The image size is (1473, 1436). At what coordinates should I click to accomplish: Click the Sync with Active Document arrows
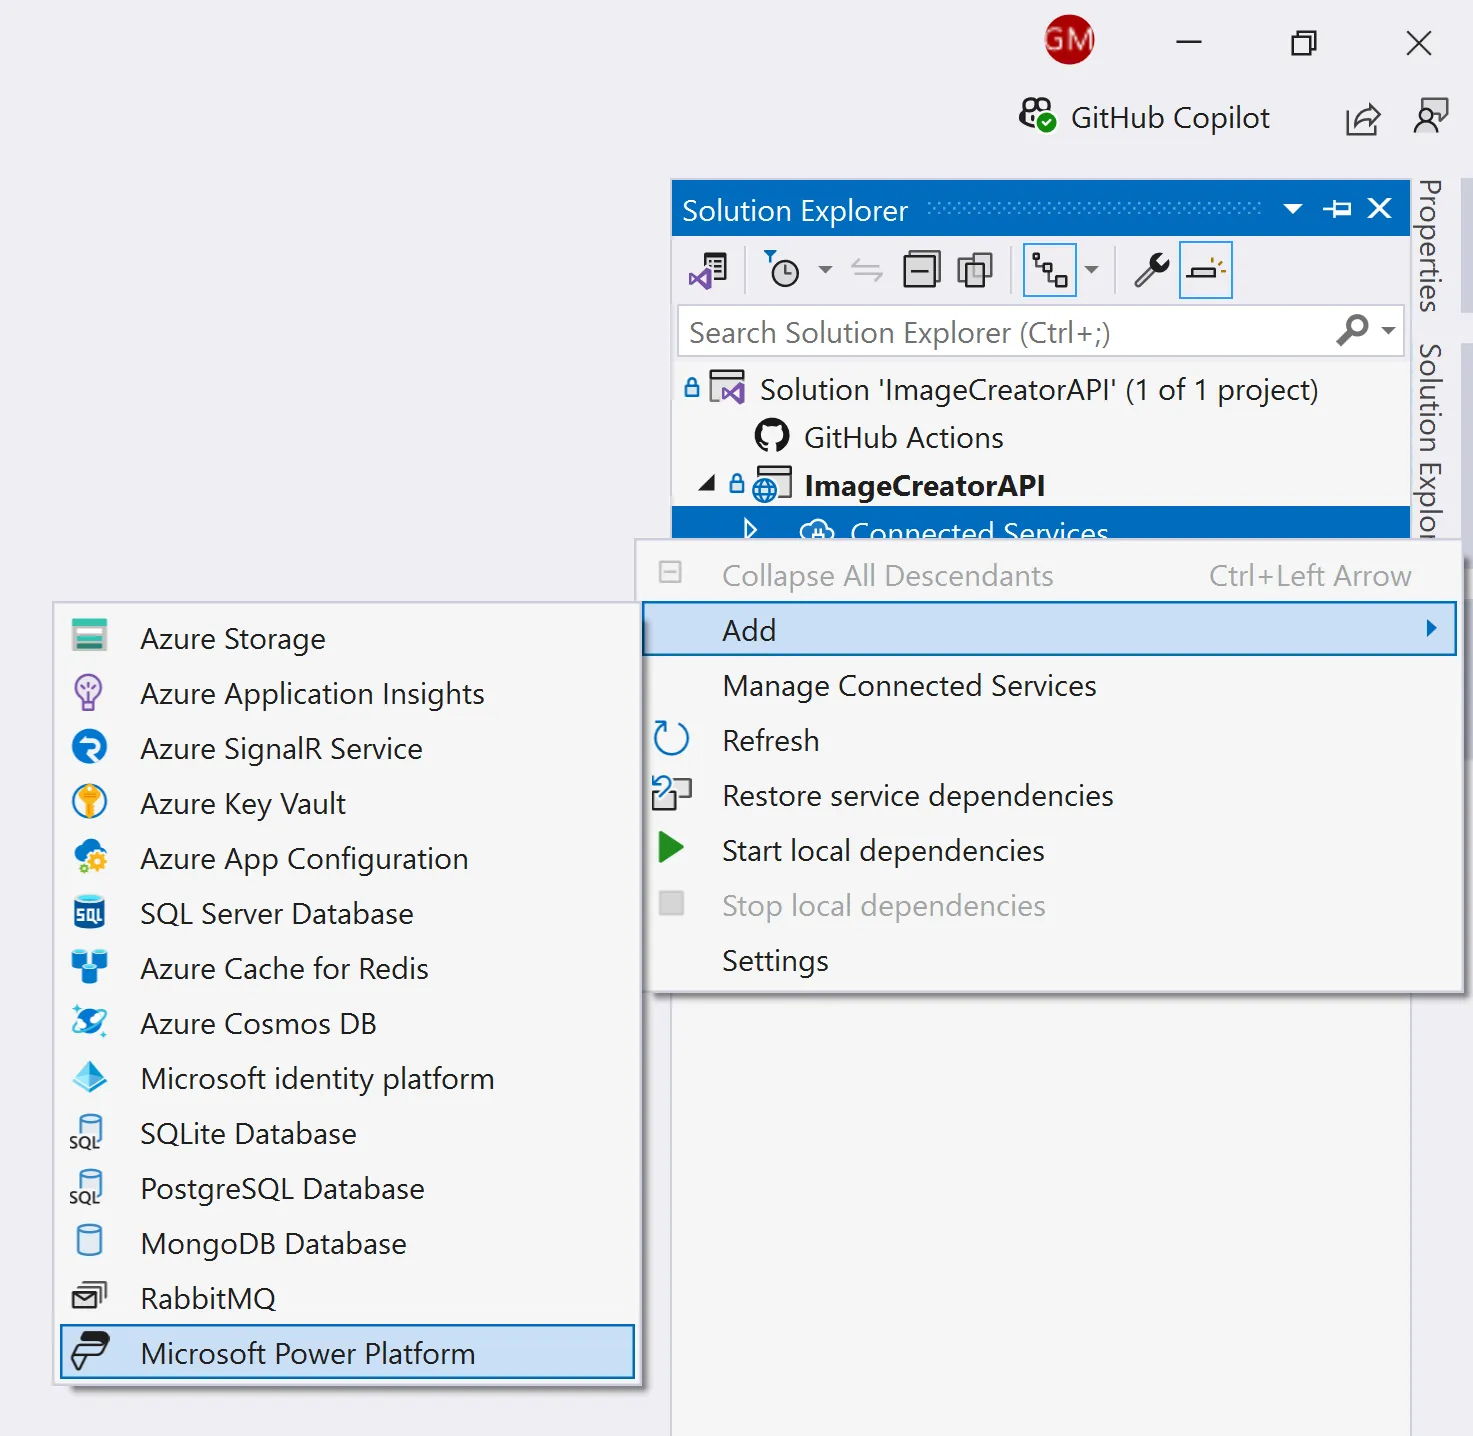pos(866,270)
